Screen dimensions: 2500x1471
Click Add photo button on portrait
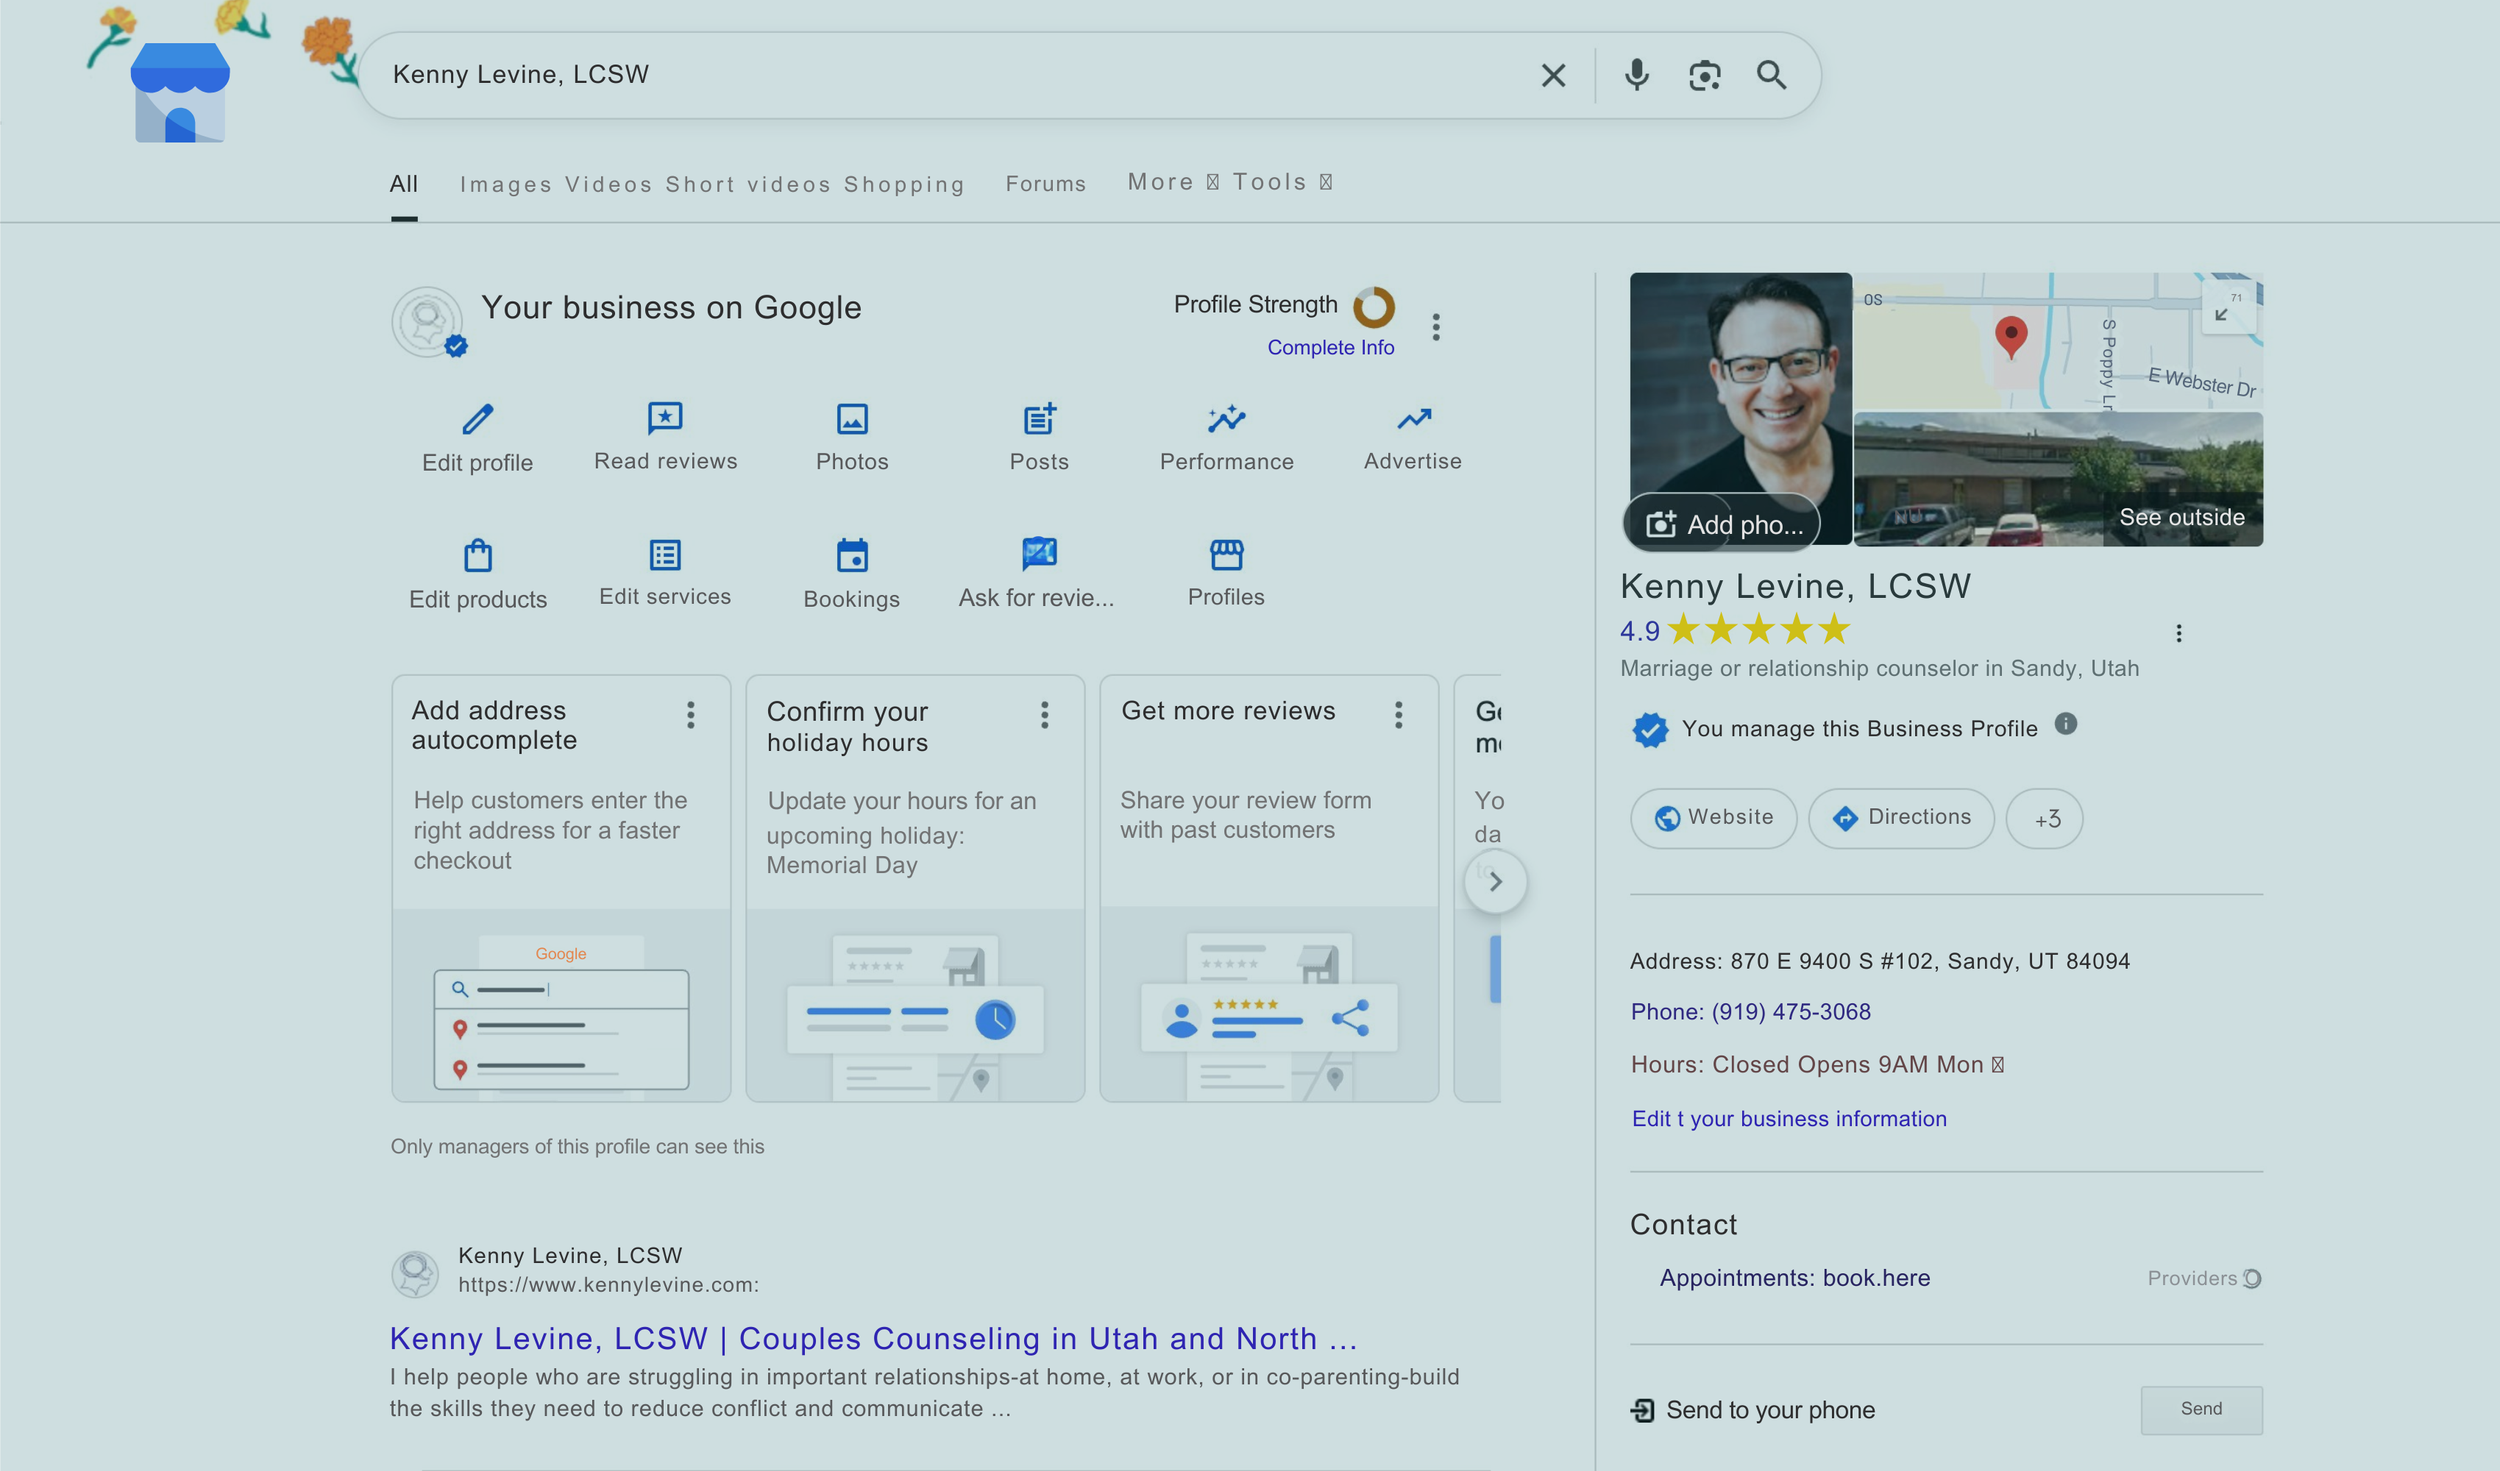tap(1721, 523)
